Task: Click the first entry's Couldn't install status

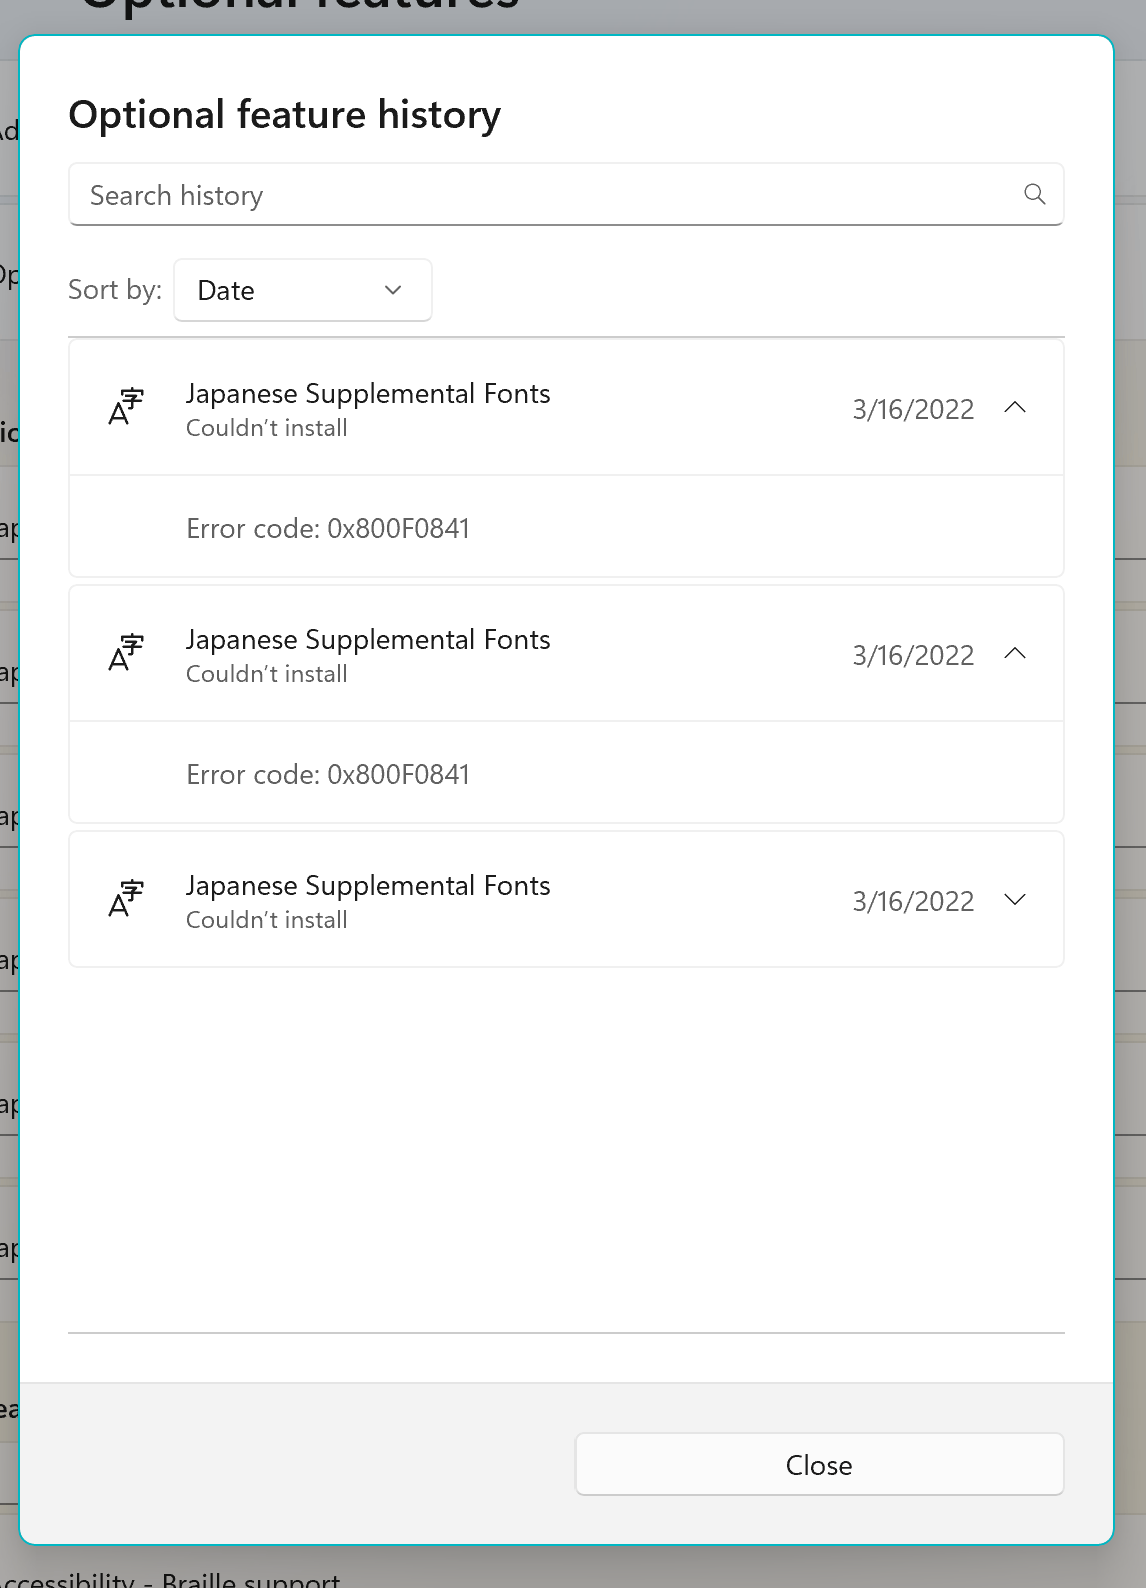Action: pos(267,428)
